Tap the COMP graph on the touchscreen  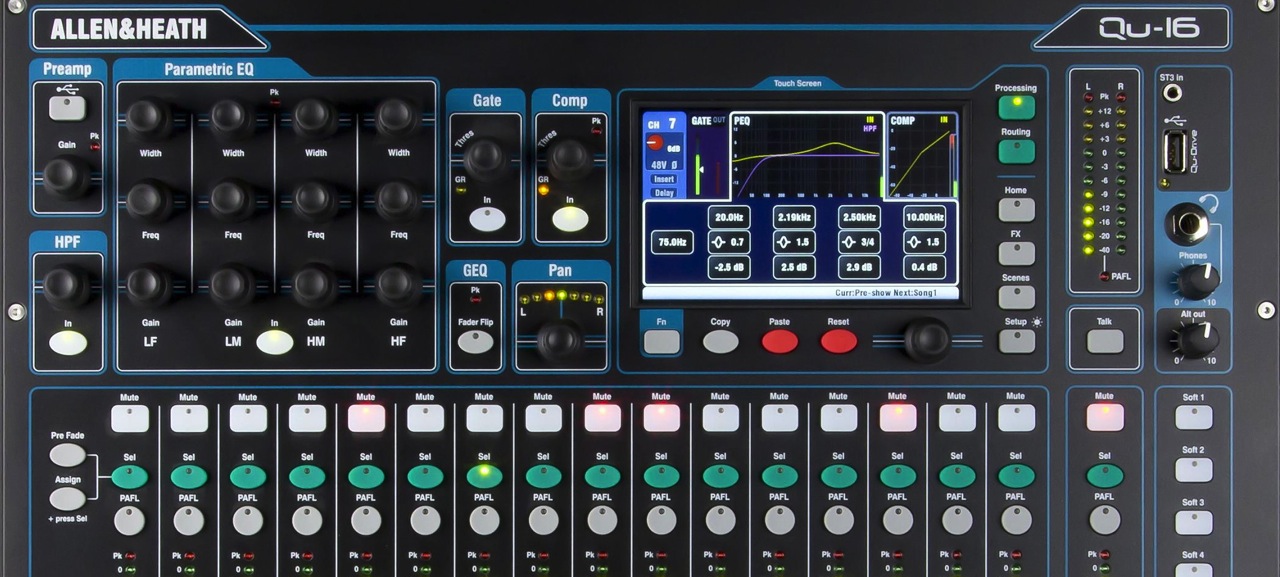coord(922,155)
